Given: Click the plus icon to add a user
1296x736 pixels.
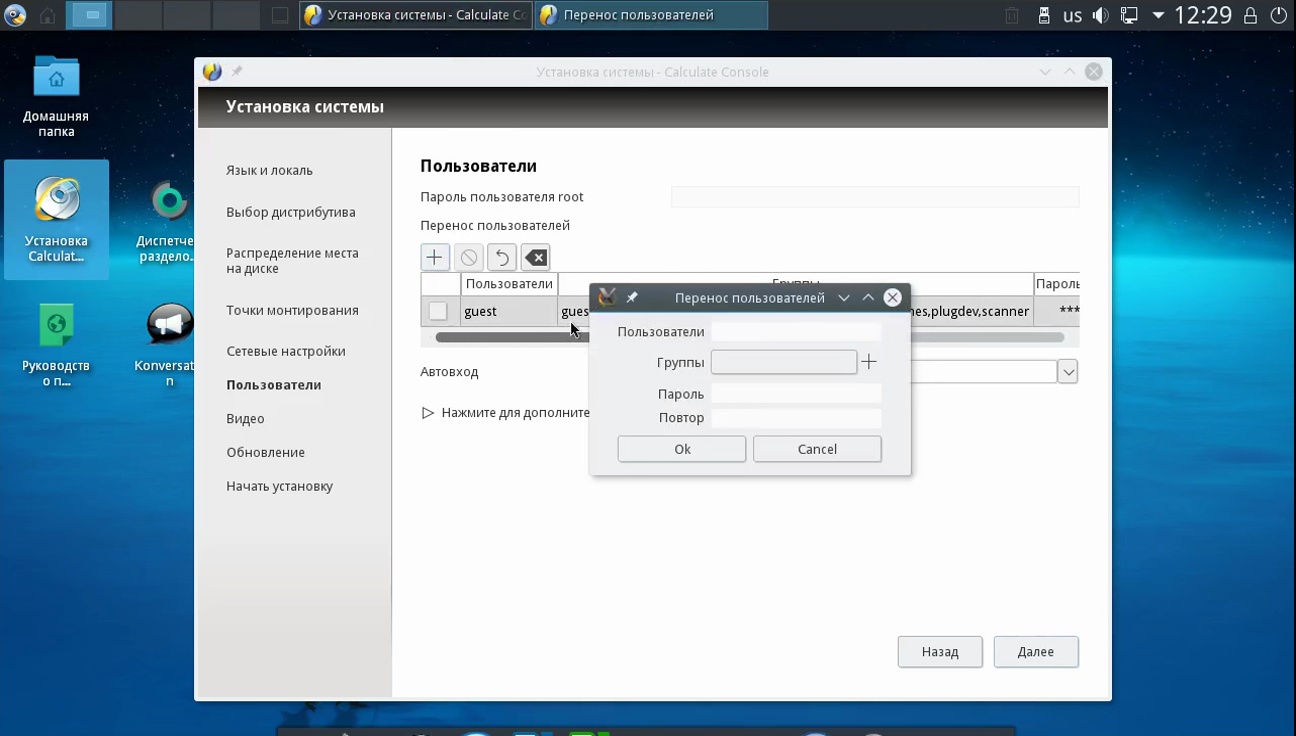Looking at the screenshot, I should (434, 257).
